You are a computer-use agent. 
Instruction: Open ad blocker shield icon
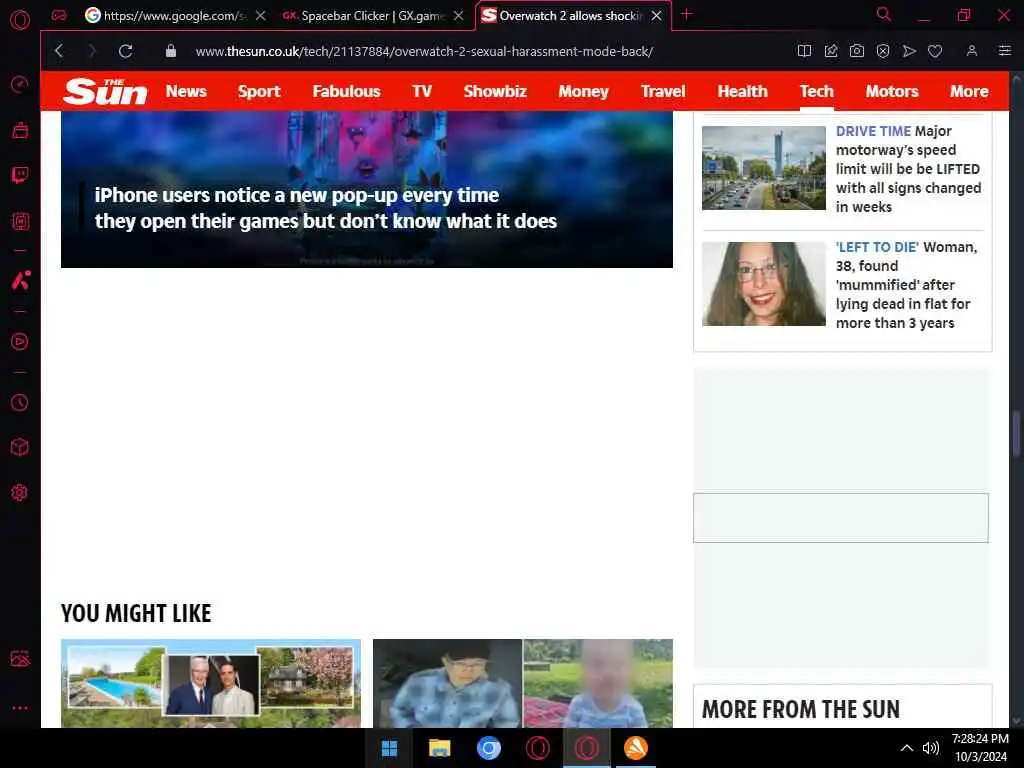pos(883,51)
